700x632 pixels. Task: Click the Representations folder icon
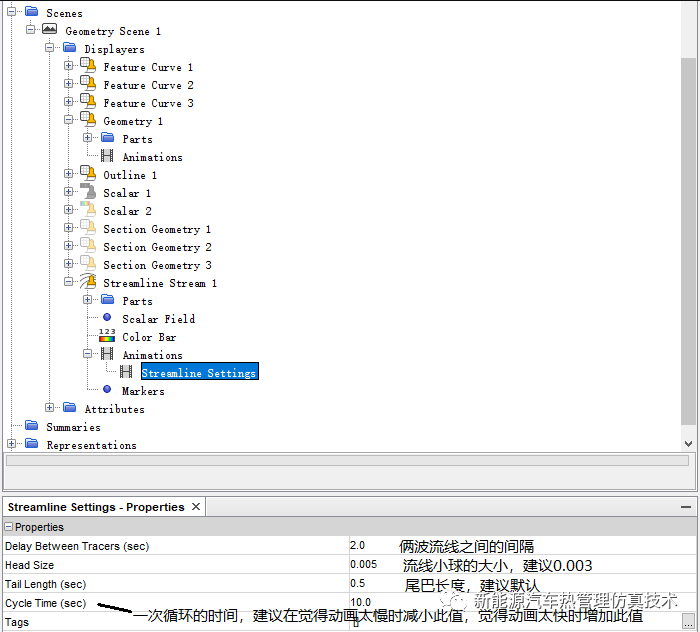(31, 443)
